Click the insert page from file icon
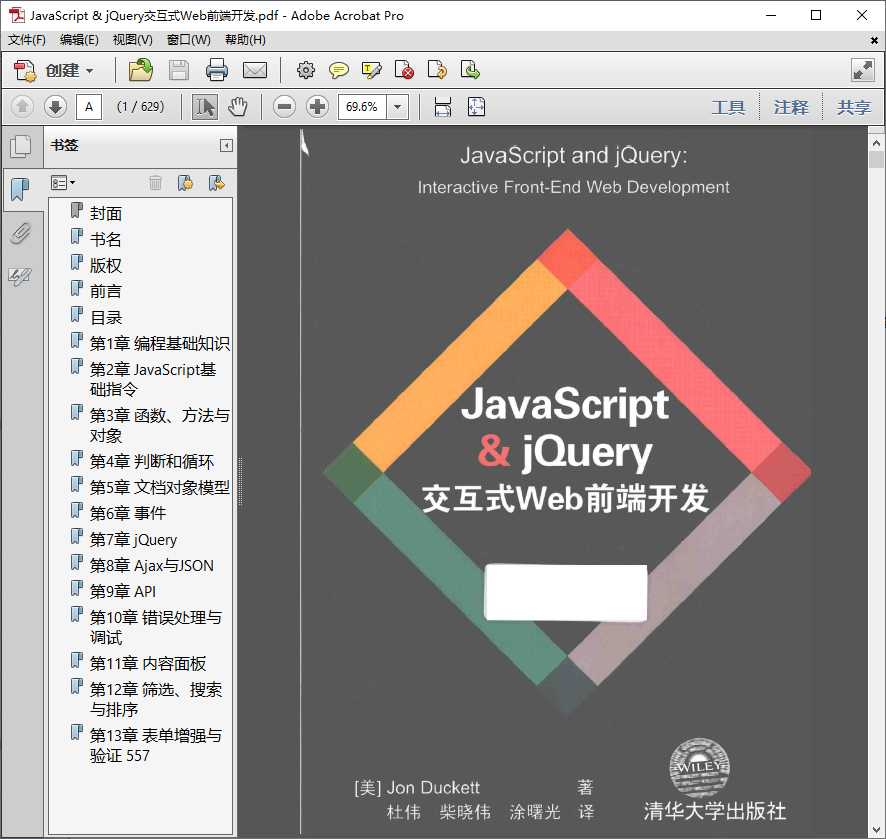The width and height of the screenshot is (886, 839). click(x=470, y=71)
